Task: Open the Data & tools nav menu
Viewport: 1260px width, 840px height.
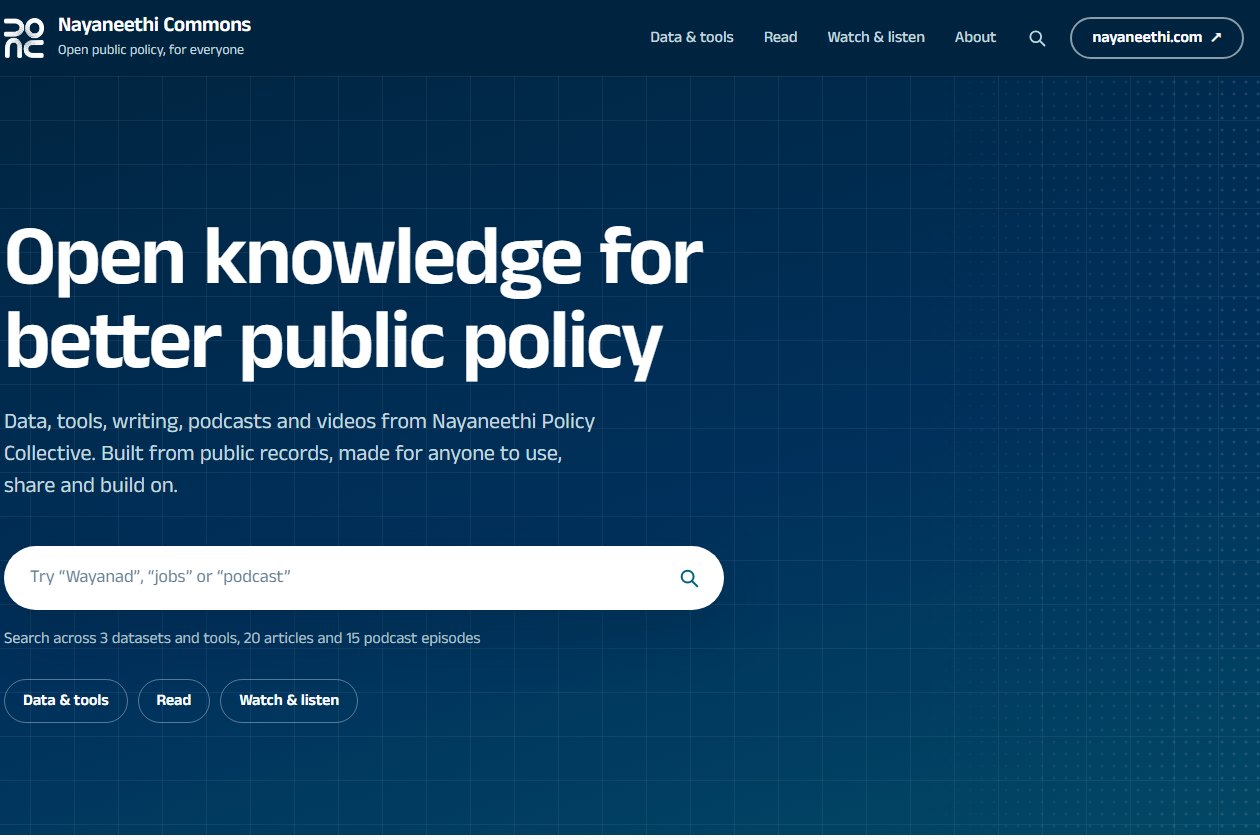Action: 692,38
